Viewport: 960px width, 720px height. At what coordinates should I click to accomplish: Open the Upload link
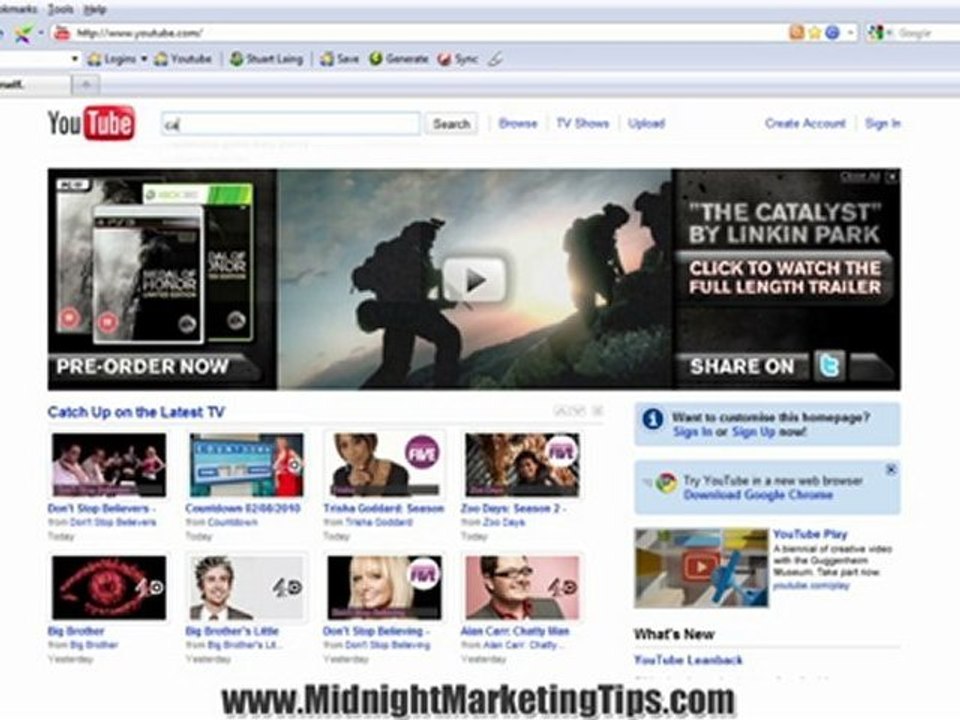pos(647,123)
